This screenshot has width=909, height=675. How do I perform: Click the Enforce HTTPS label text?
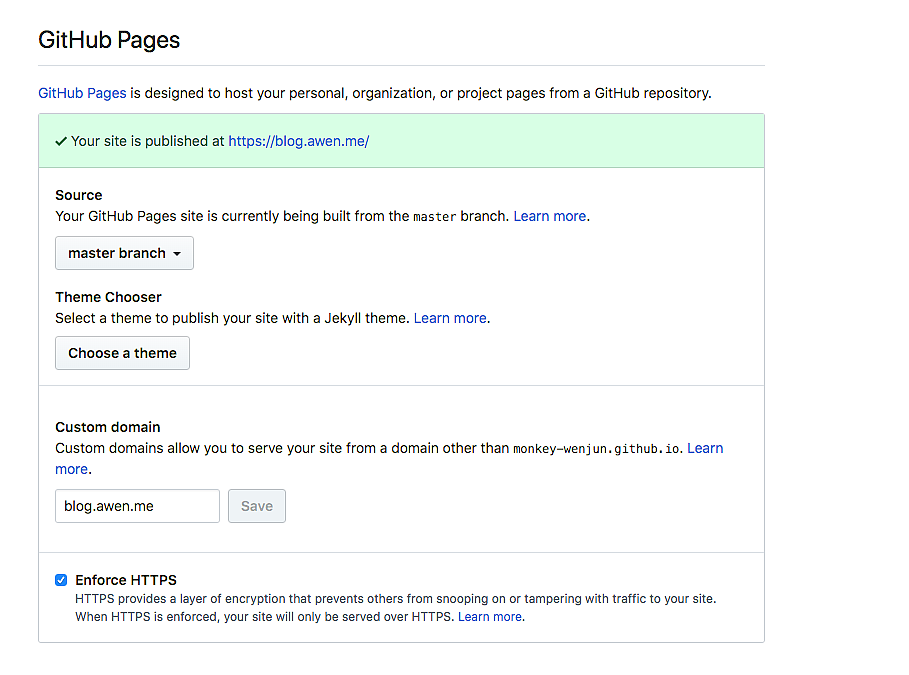coord(126,580)
